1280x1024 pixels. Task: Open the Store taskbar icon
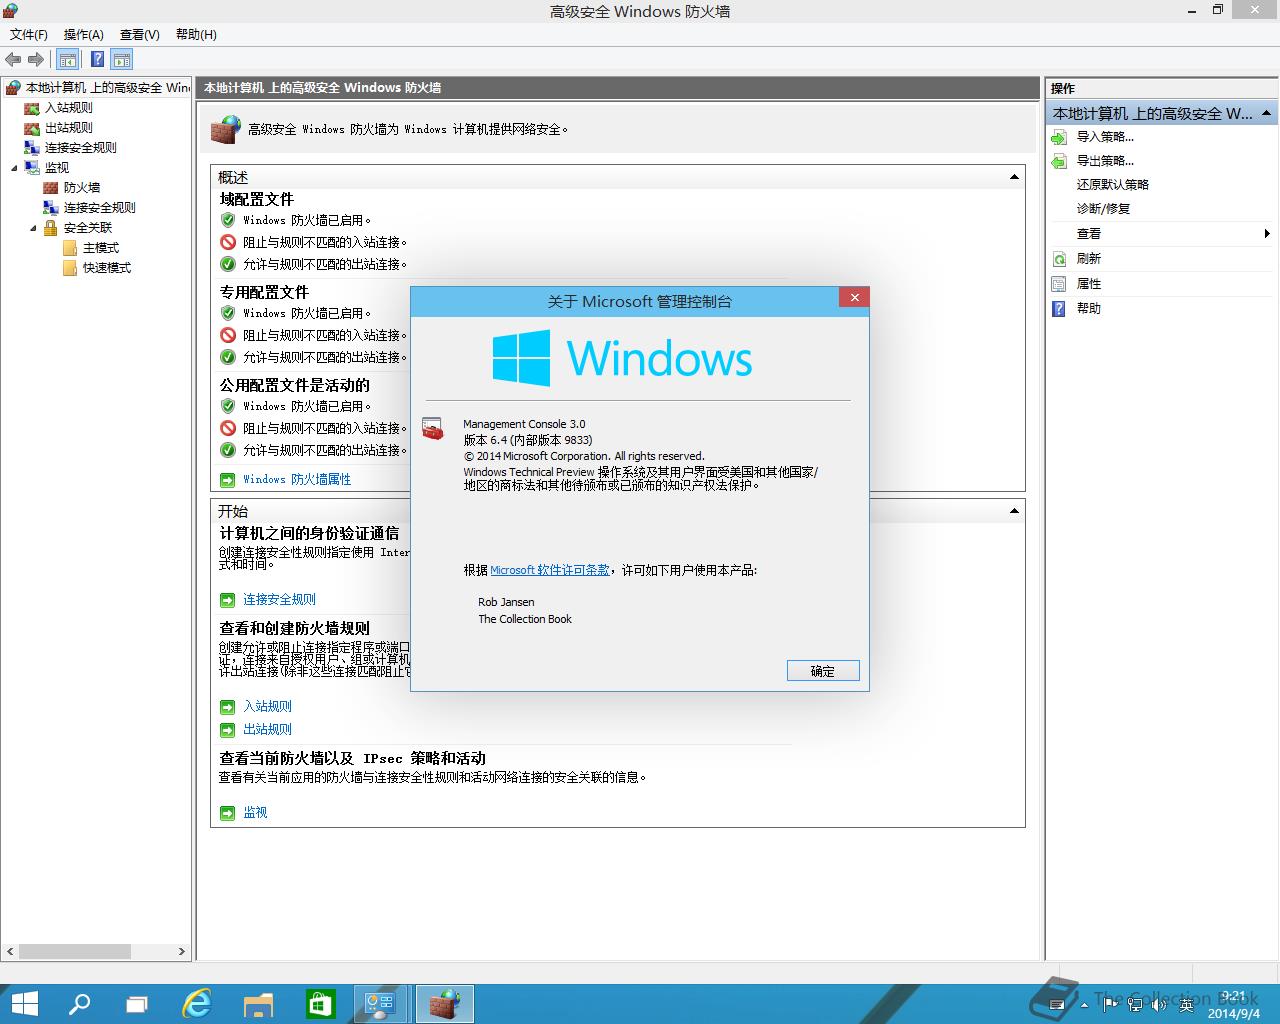pos(320,1004)
